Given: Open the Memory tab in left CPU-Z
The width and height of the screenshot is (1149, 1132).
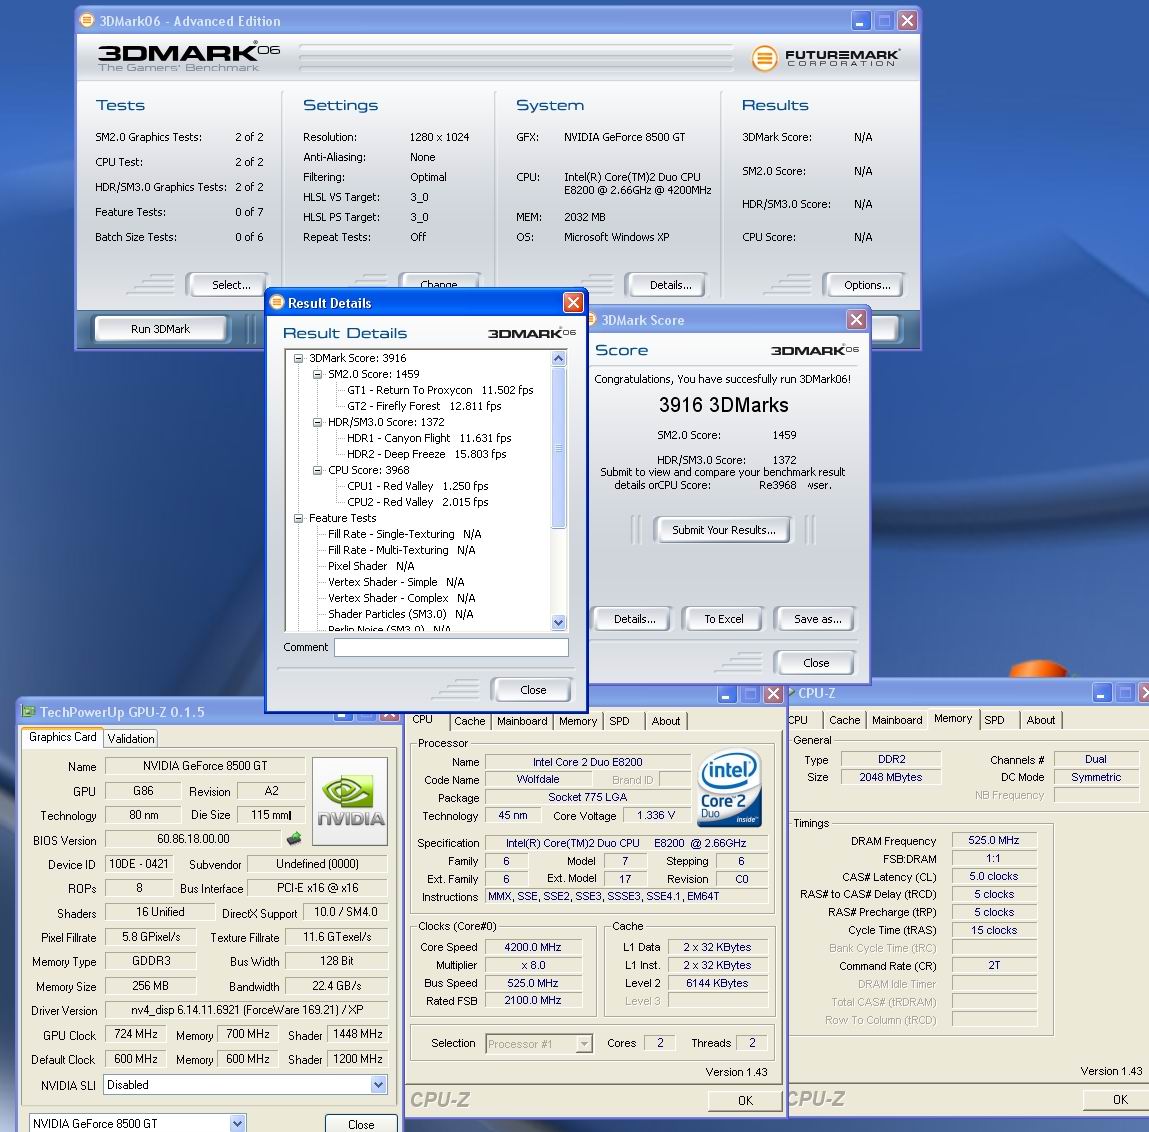Looking at the screenshot, I should [577, 721].
